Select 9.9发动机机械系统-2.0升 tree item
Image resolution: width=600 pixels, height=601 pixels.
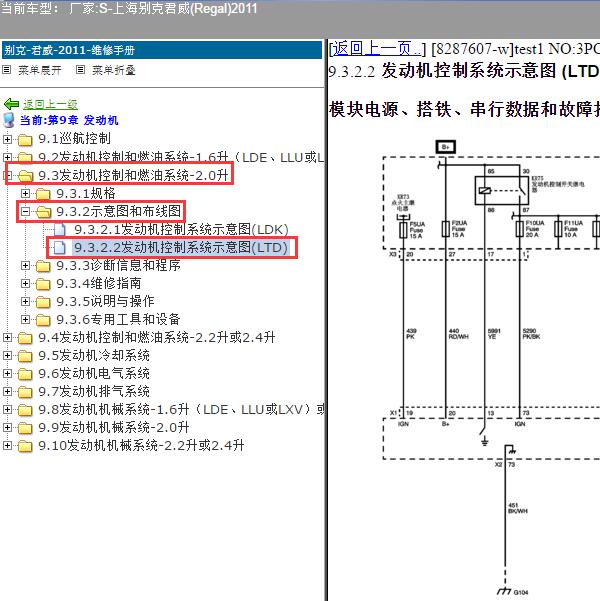point(114,427)
